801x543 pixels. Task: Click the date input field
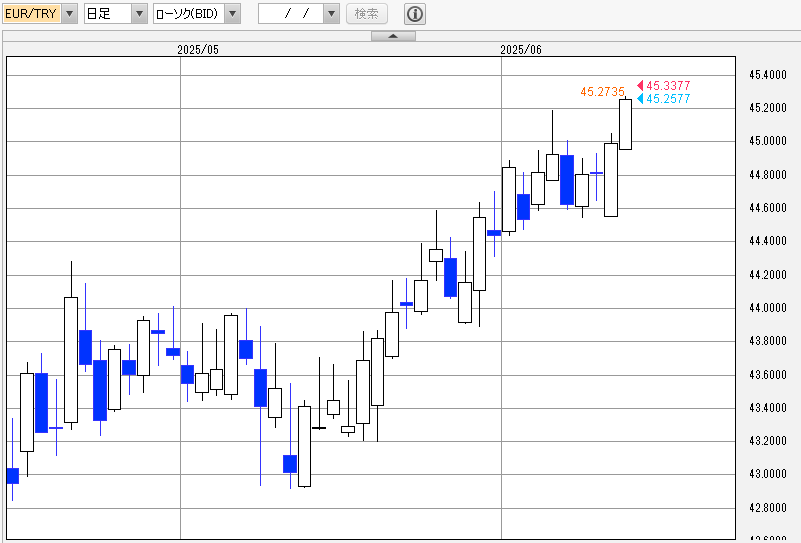pos(291,14)
